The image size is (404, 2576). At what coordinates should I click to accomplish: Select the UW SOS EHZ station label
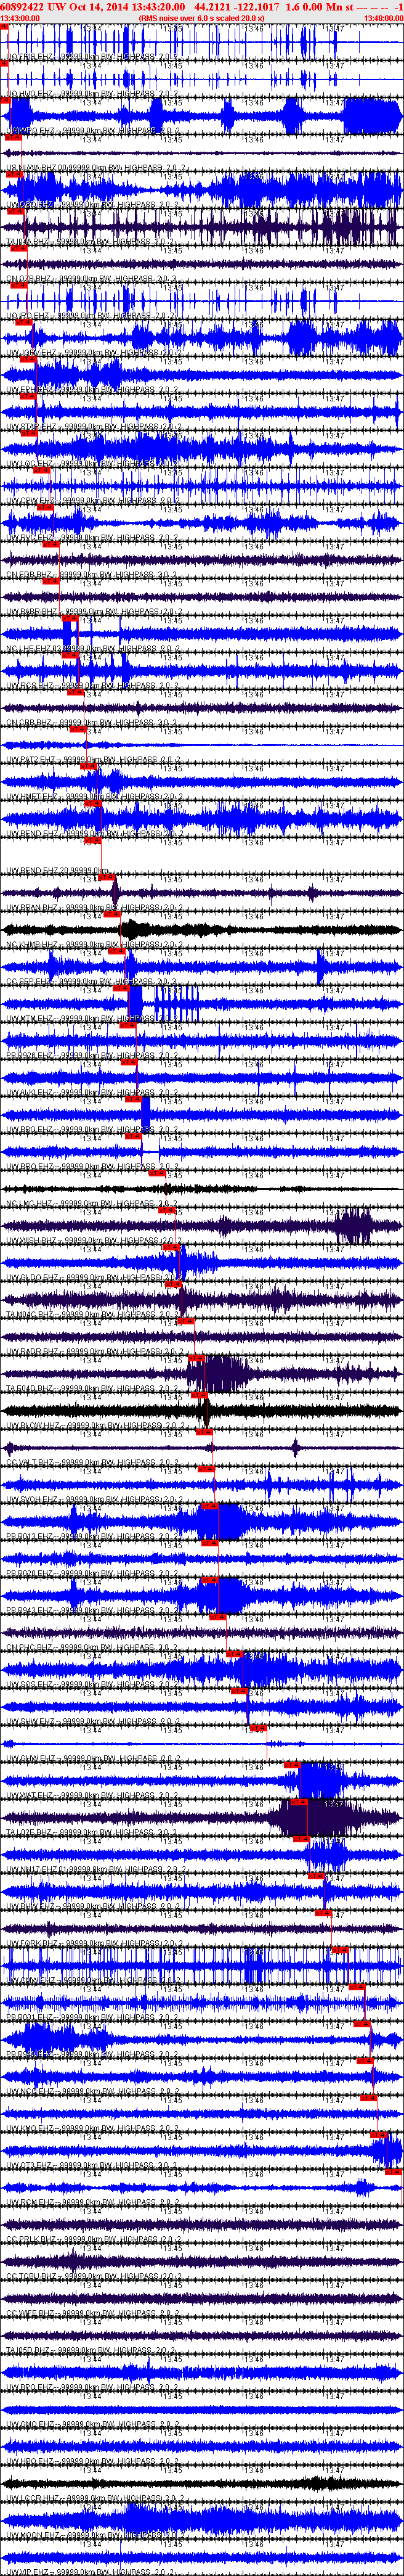[x=93, y=1685]
